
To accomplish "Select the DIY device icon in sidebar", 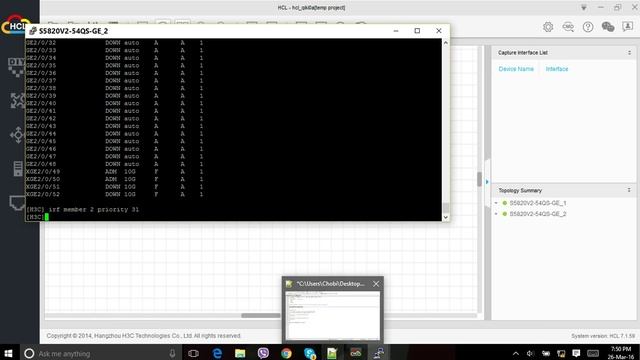I will (x=16, y=67).
